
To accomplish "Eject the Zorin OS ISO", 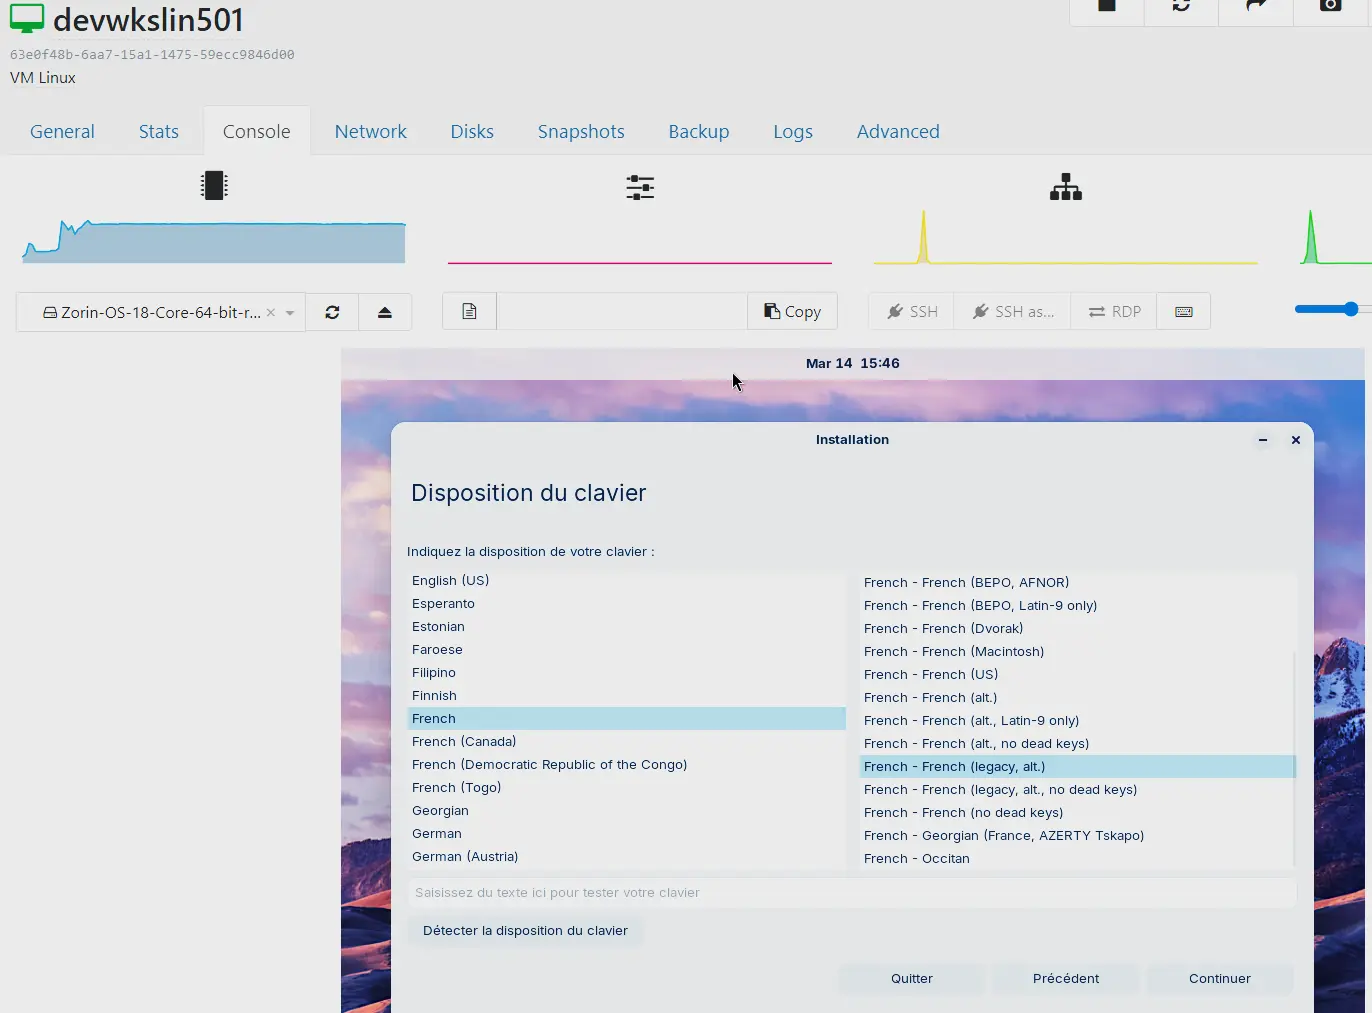I will tap(385, 311).
